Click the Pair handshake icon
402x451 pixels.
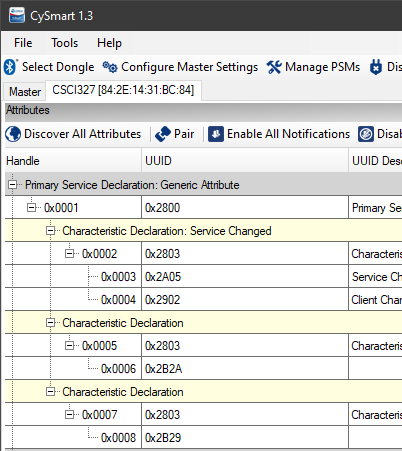[163, 134]
